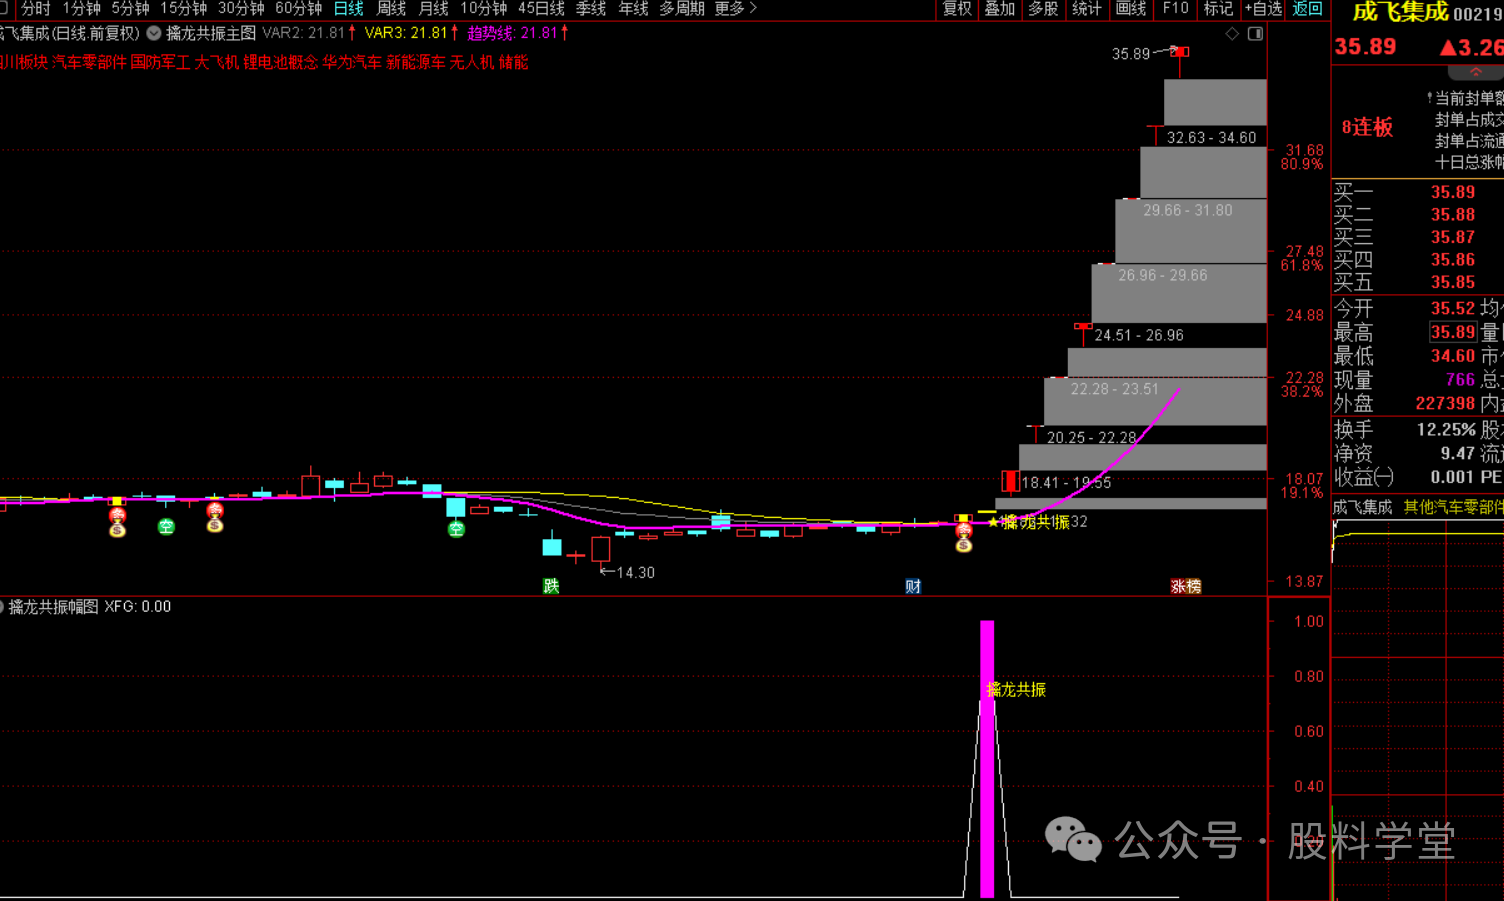Viewport: 1504px width, 901px height.
Task: Click the diamond icon above the chart
Action: coord(1232,34)
